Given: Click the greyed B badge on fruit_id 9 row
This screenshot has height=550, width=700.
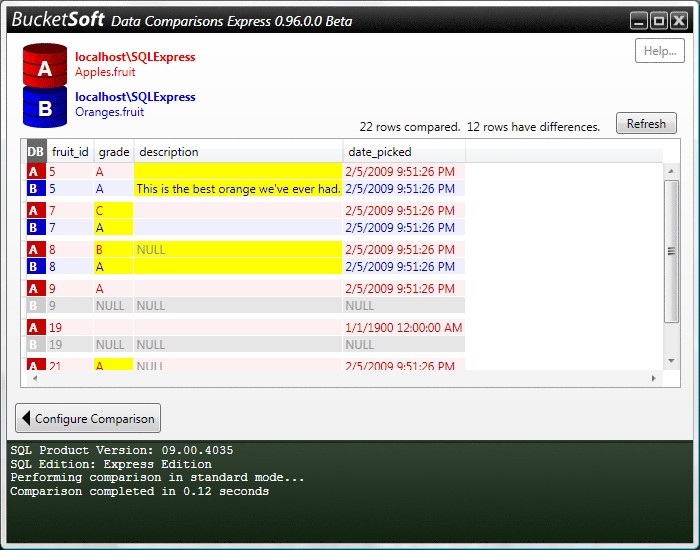Looking at the screenshot, I should point(36,305).
